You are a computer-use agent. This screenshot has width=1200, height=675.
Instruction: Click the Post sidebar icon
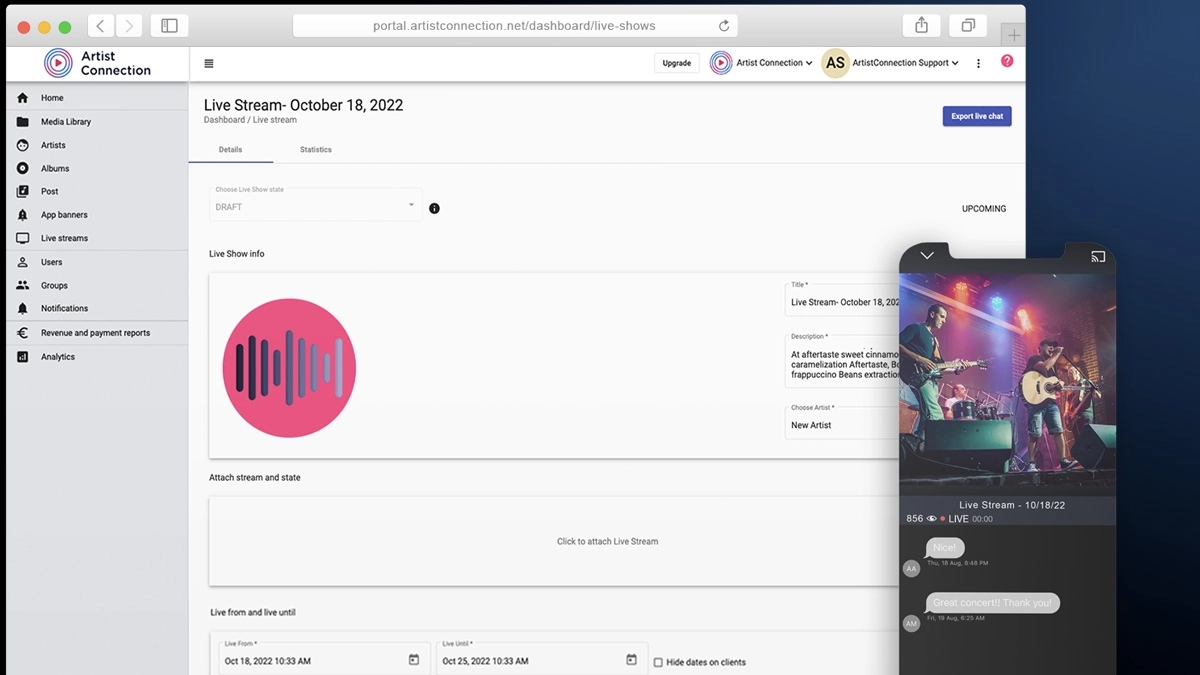[22, 191]
